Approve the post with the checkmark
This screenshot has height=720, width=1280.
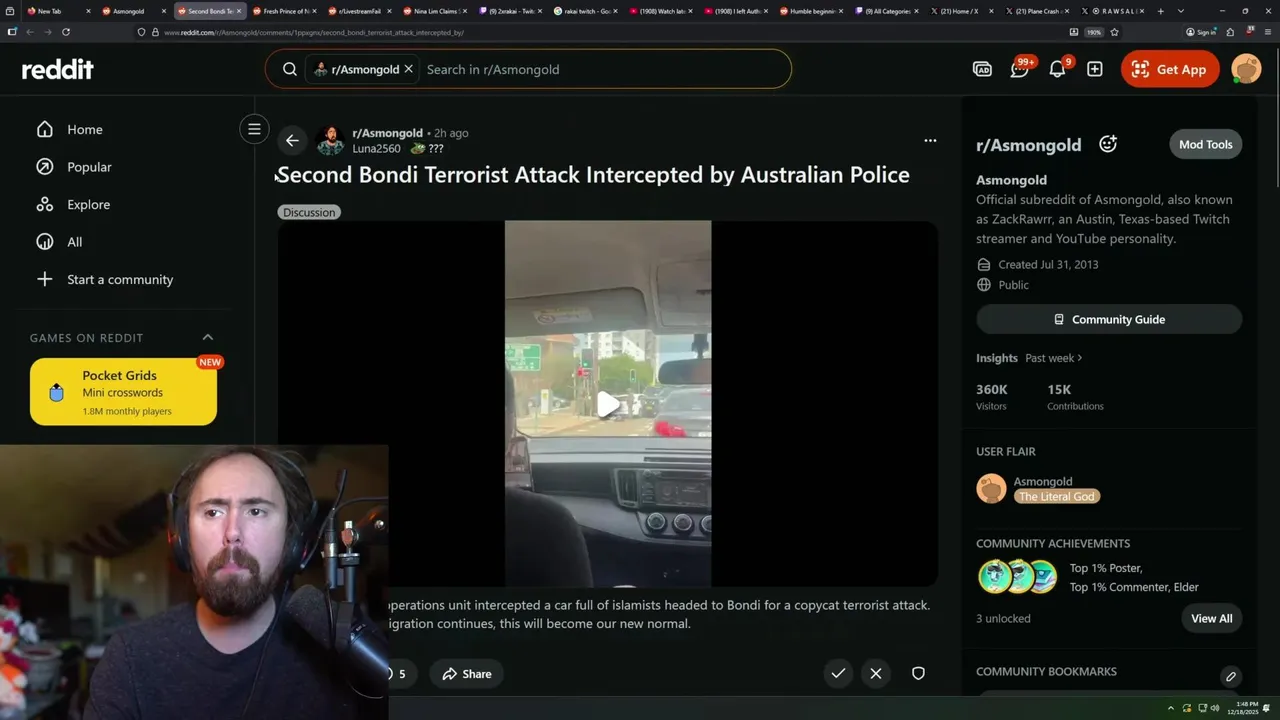838,673
